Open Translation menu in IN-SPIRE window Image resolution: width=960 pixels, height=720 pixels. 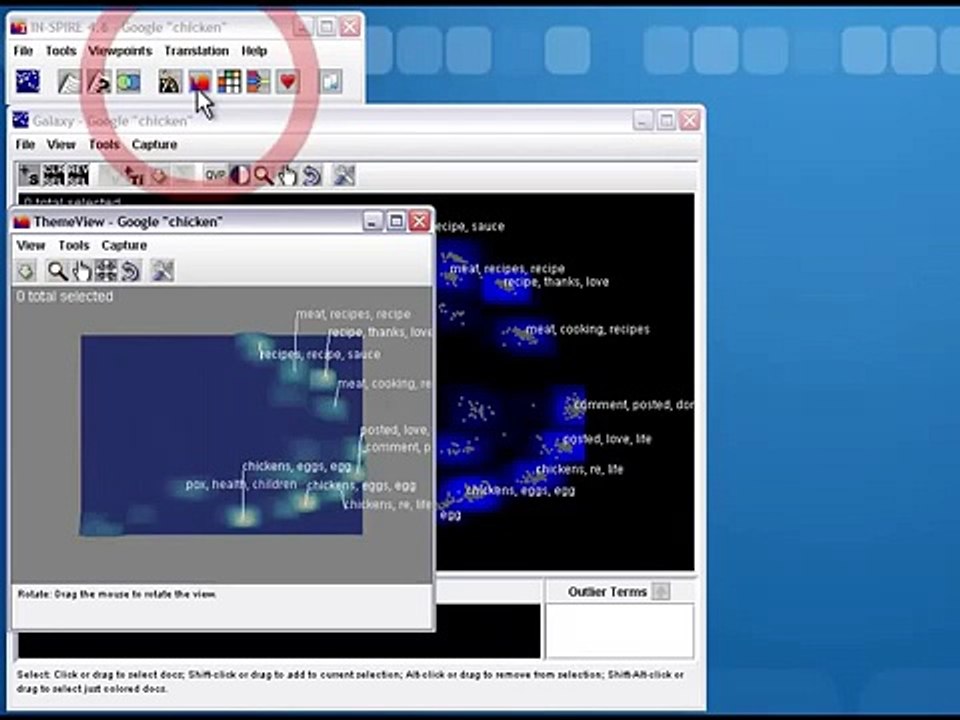(x=197, y=51)
